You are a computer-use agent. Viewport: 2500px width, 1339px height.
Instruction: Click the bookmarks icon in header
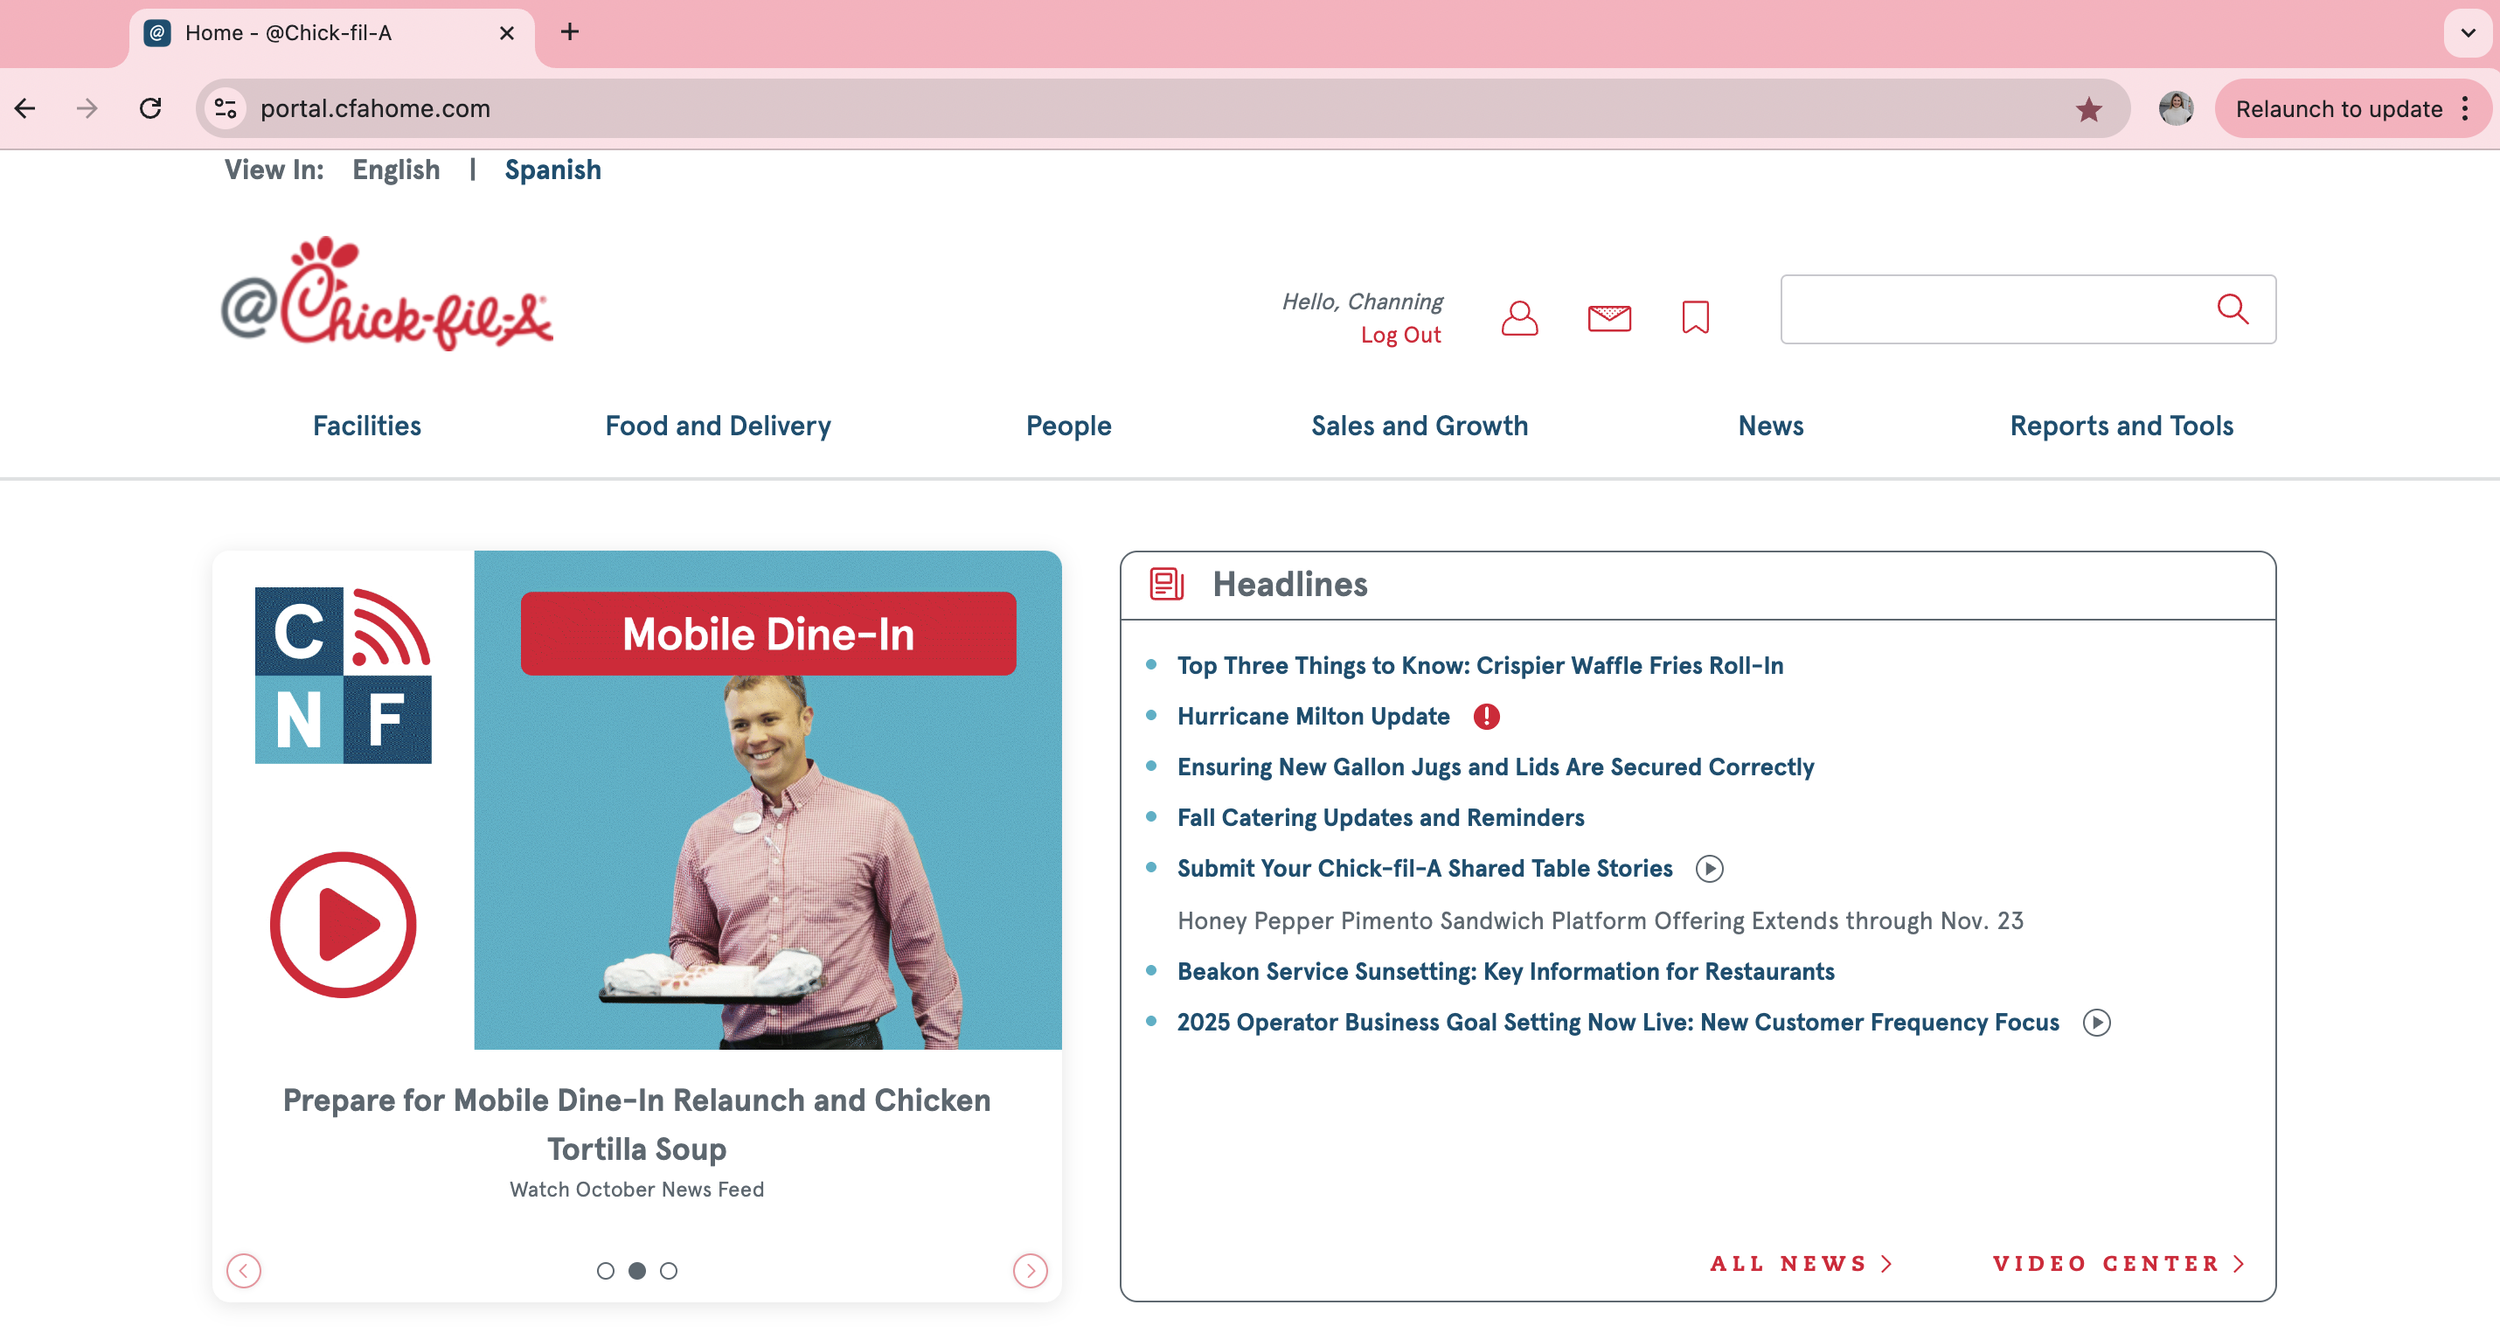1695,318
